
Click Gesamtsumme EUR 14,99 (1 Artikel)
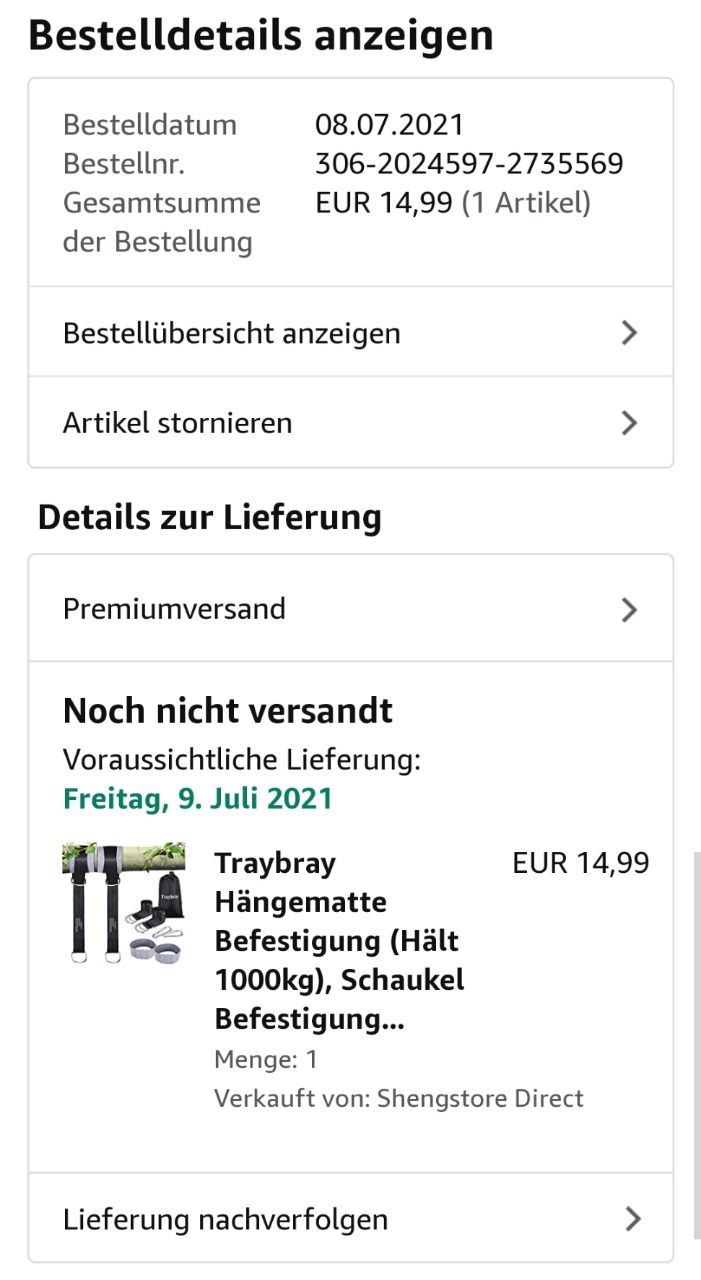point(453,203)
